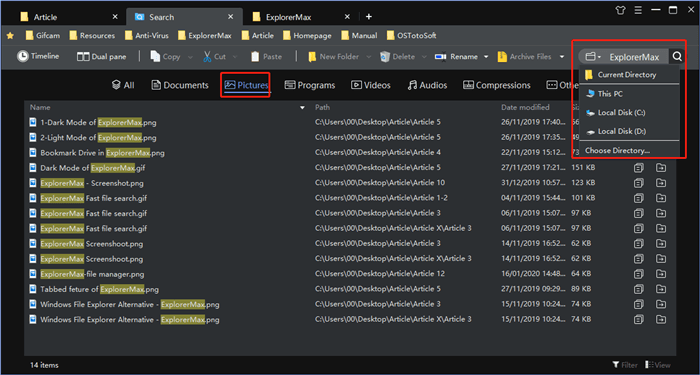Choose Local Disk (C:) search scope
Screen dimensions: 700x375
(x=629, y=113)
